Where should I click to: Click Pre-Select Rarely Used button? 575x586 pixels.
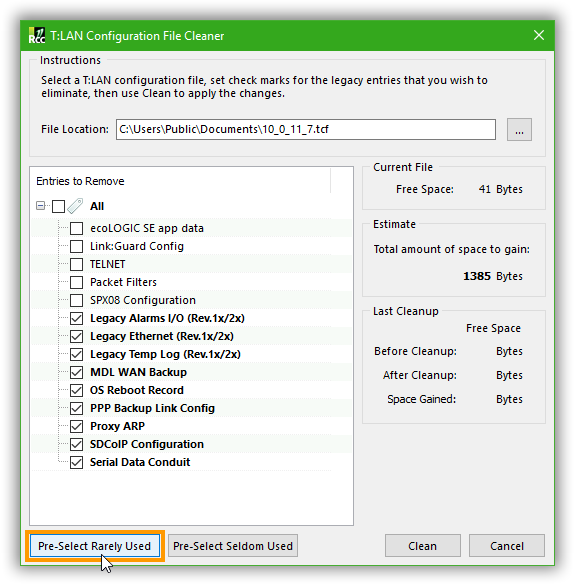pyautogui.click(x=95, y=546)
